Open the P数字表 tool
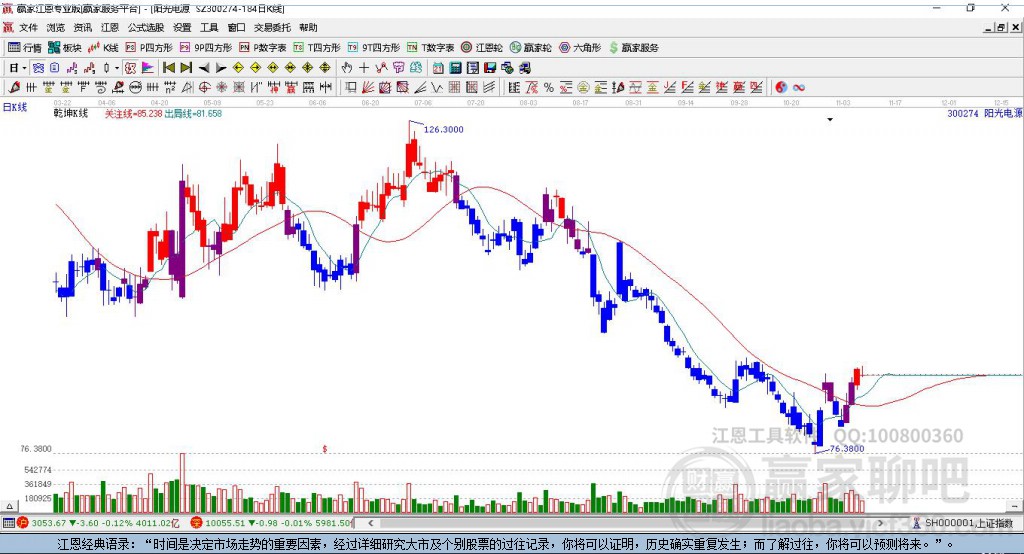1024x554 pixels. [x=263, y=48]
